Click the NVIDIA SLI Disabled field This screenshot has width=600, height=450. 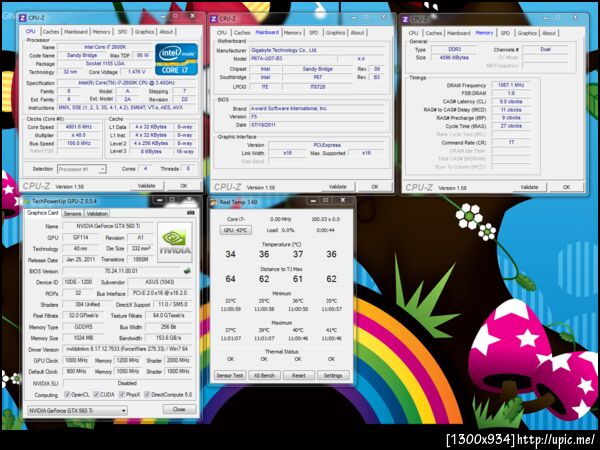pyautogui.click(x=127, y=383)
